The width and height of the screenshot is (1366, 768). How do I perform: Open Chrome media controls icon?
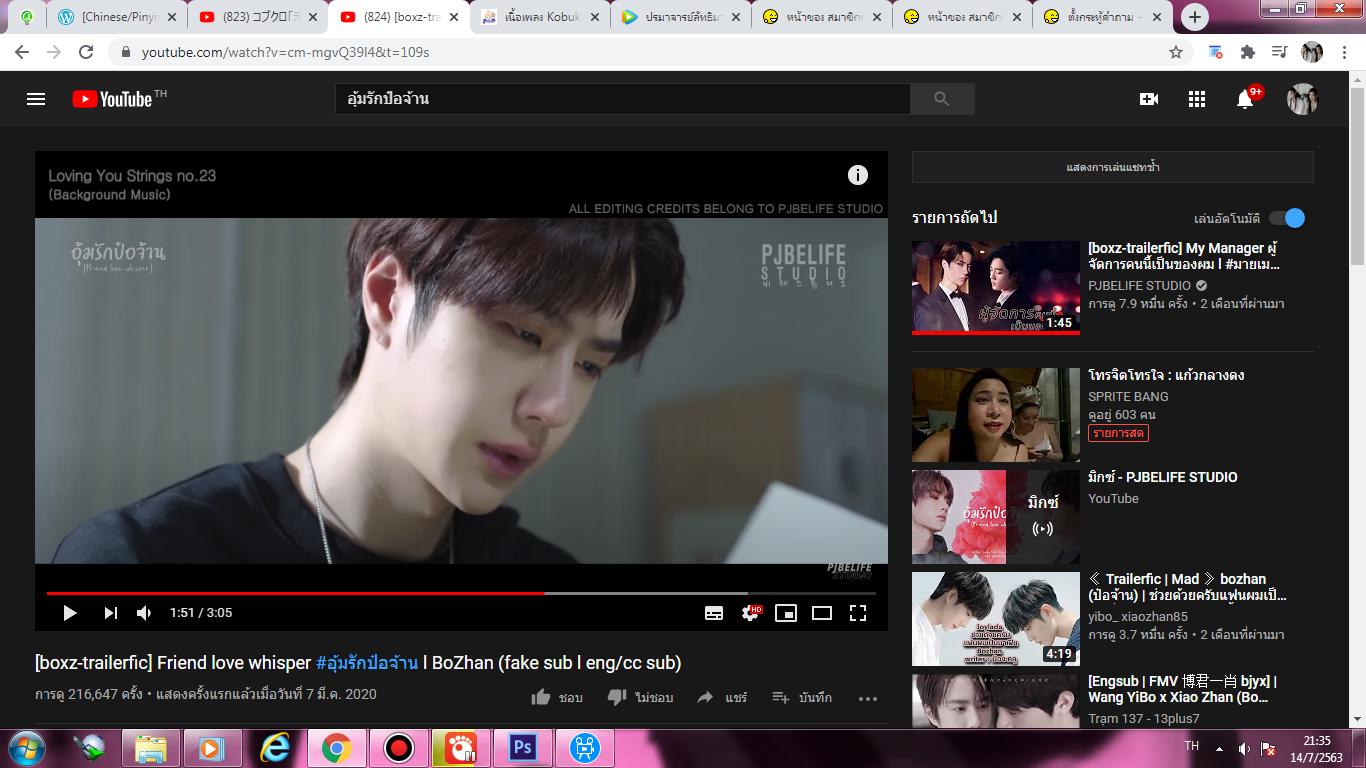coord(1279,52)
